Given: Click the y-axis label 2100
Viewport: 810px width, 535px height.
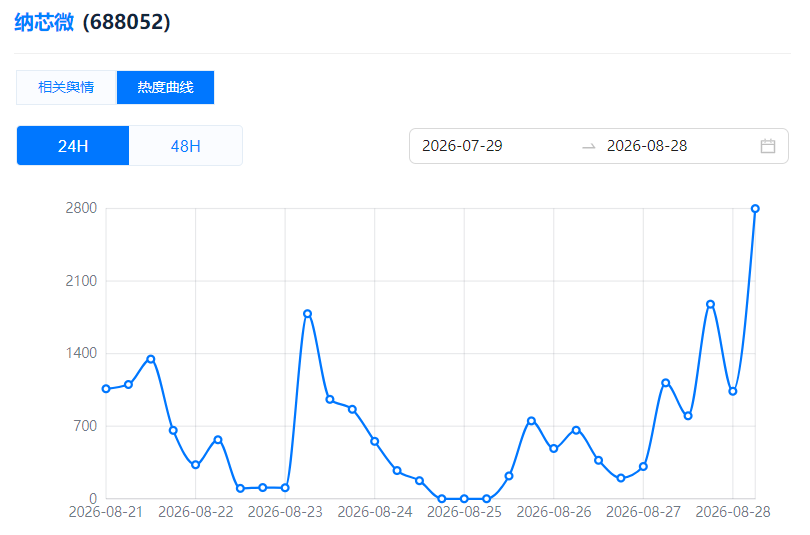Looking at the screenshot, I should (x=81, y=281).
